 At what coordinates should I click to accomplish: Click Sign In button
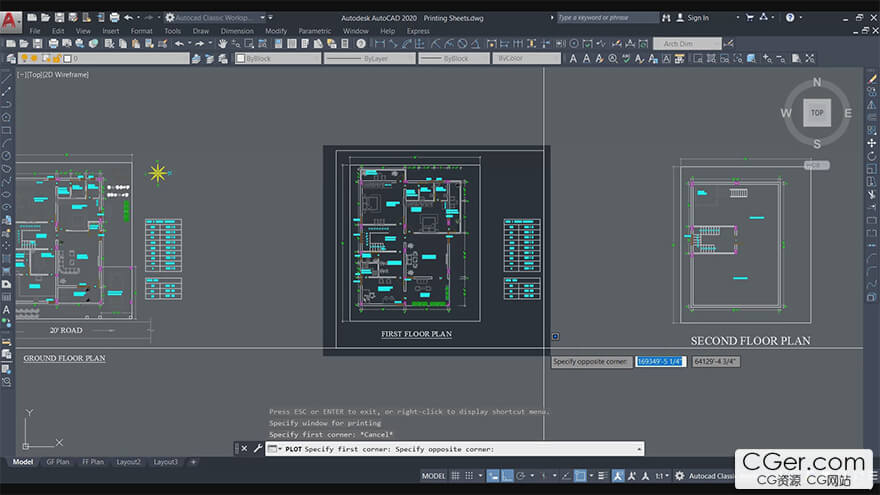tap(693, 18)
